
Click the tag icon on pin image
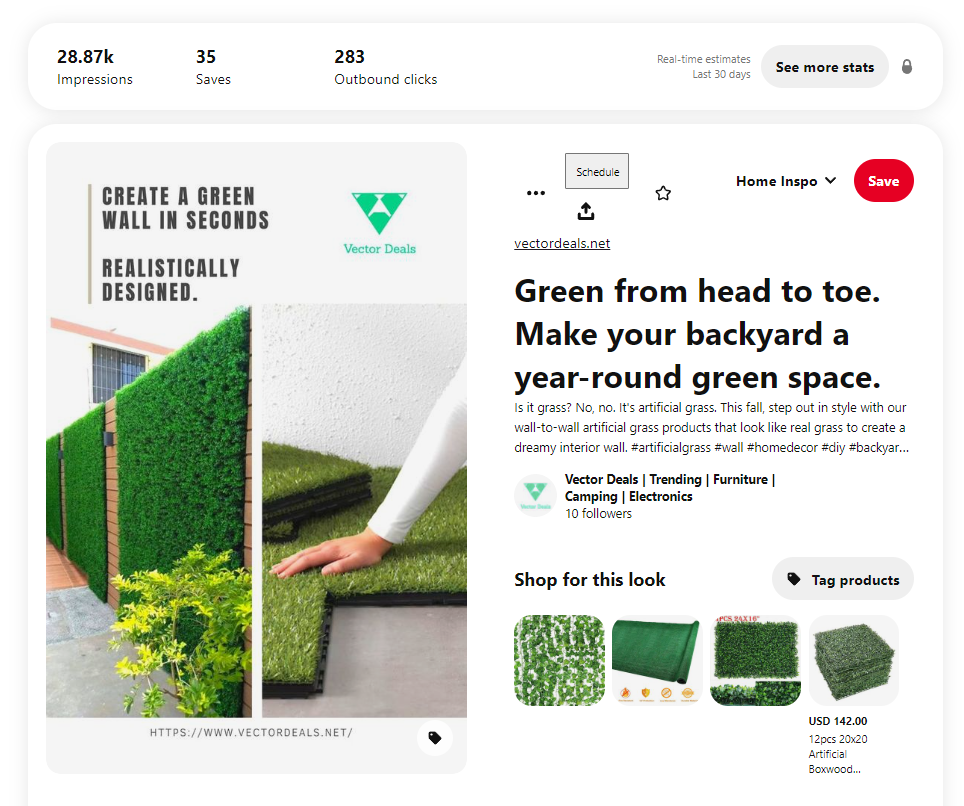coord(435,738)
